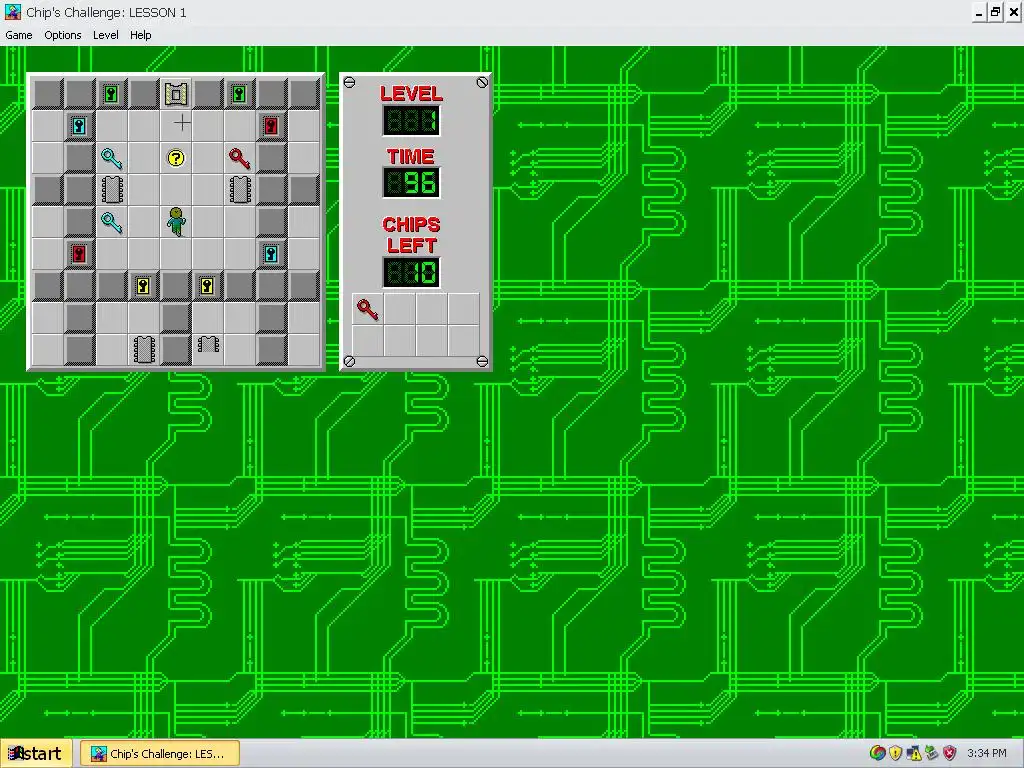Minimize the Chip's Challenge window
The image size is (1024, 768).
point(979,12)
